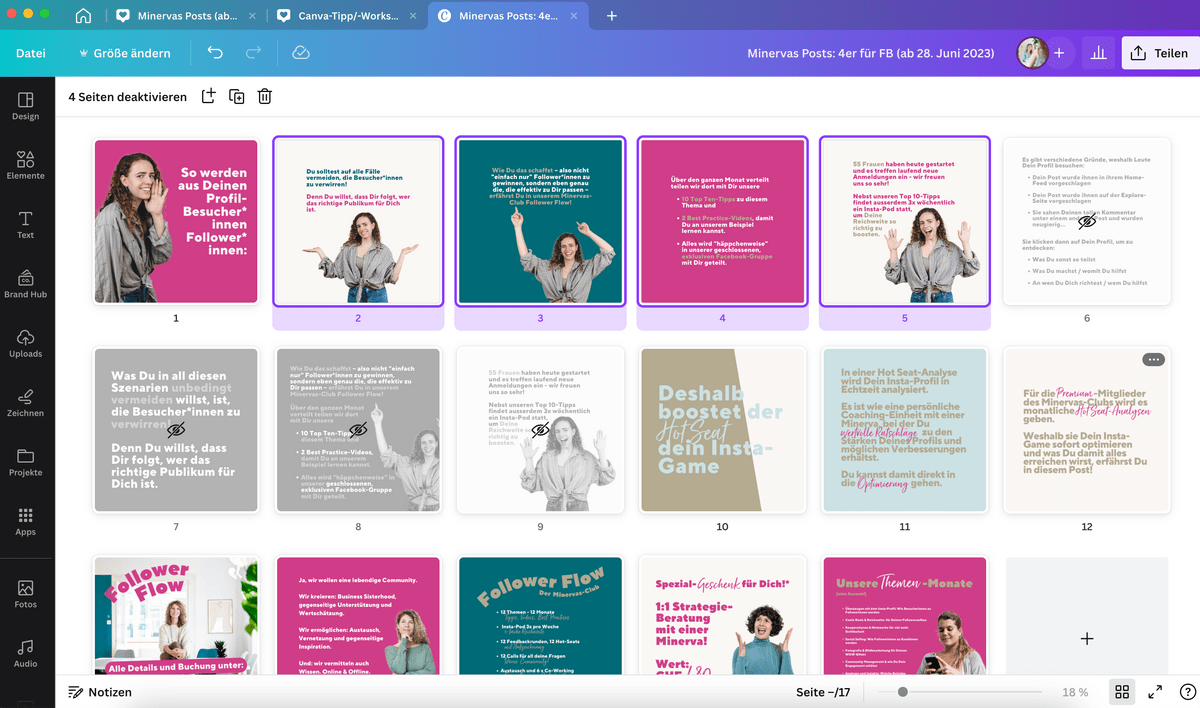This screenshot has width=1200, height=708.
Task: Open the 18 % zoom level menu
Action: click(1075, 692)
